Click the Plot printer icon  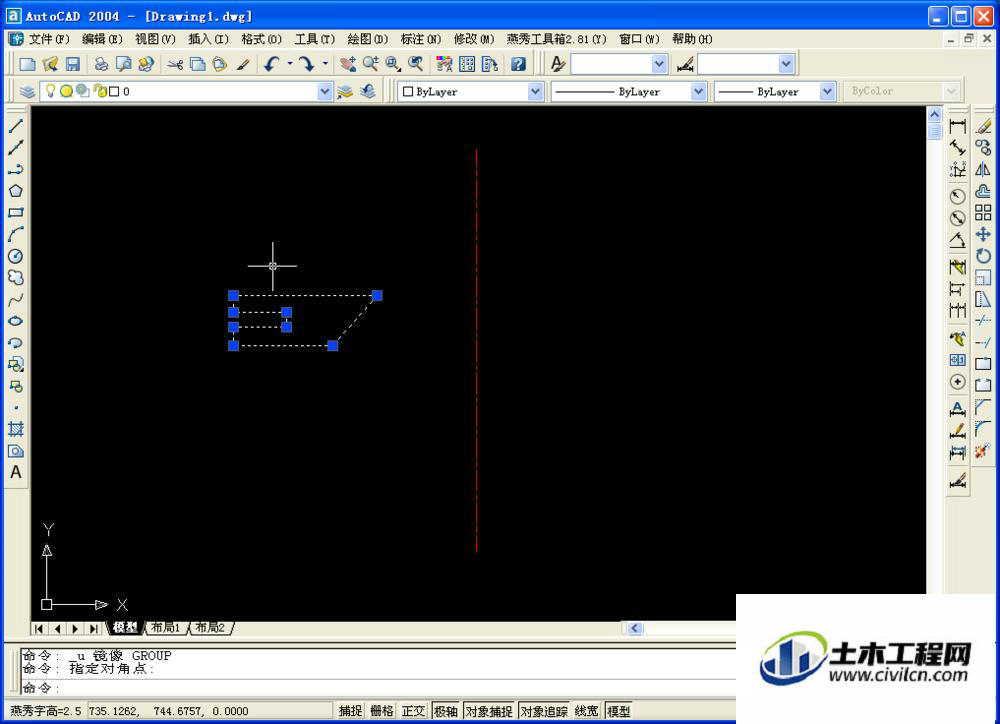(101, 64)
